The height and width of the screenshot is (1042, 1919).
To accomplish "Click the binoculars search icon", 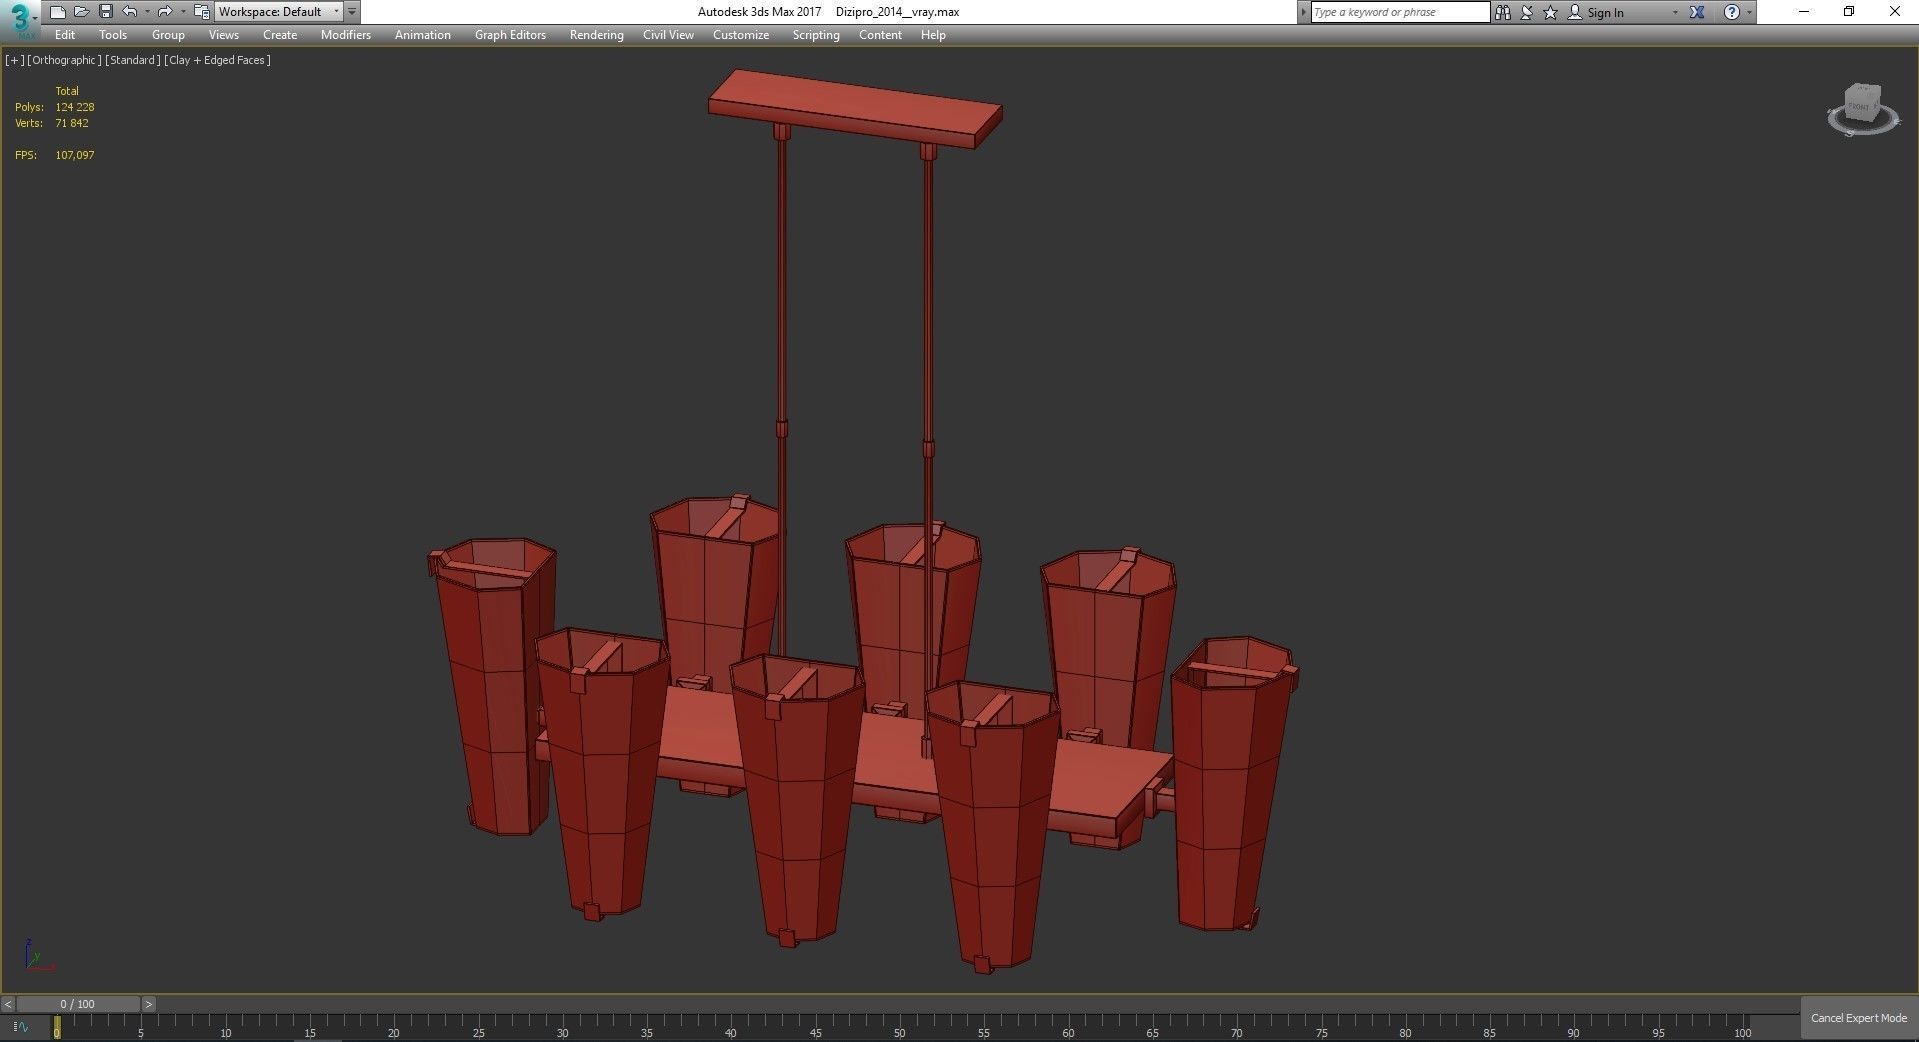I will [1502, 12].
